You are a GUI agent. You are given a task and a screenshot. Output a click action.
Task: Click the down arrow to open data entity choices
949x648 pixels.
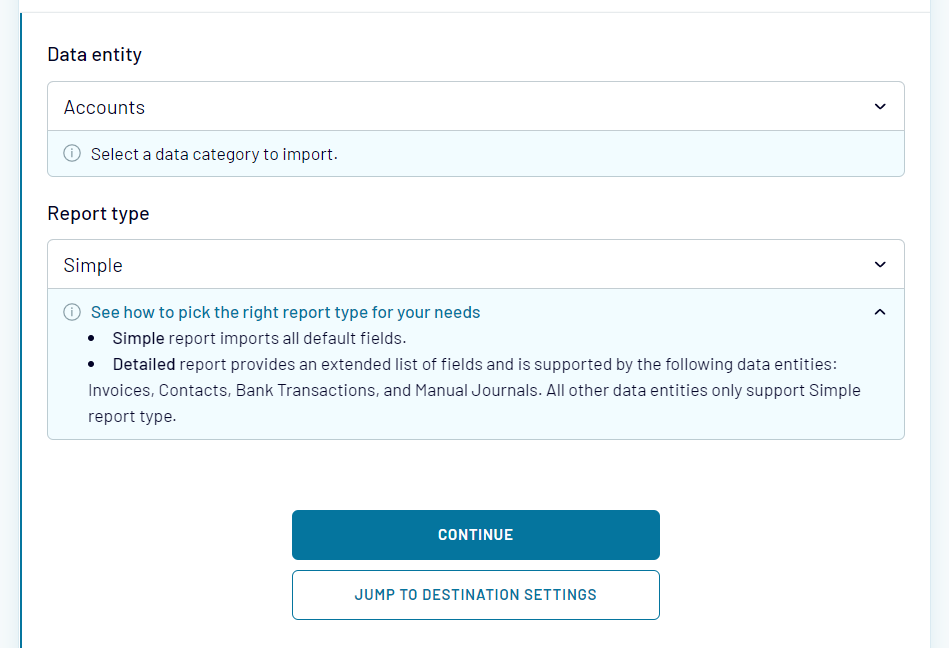(x=880, y=106)
